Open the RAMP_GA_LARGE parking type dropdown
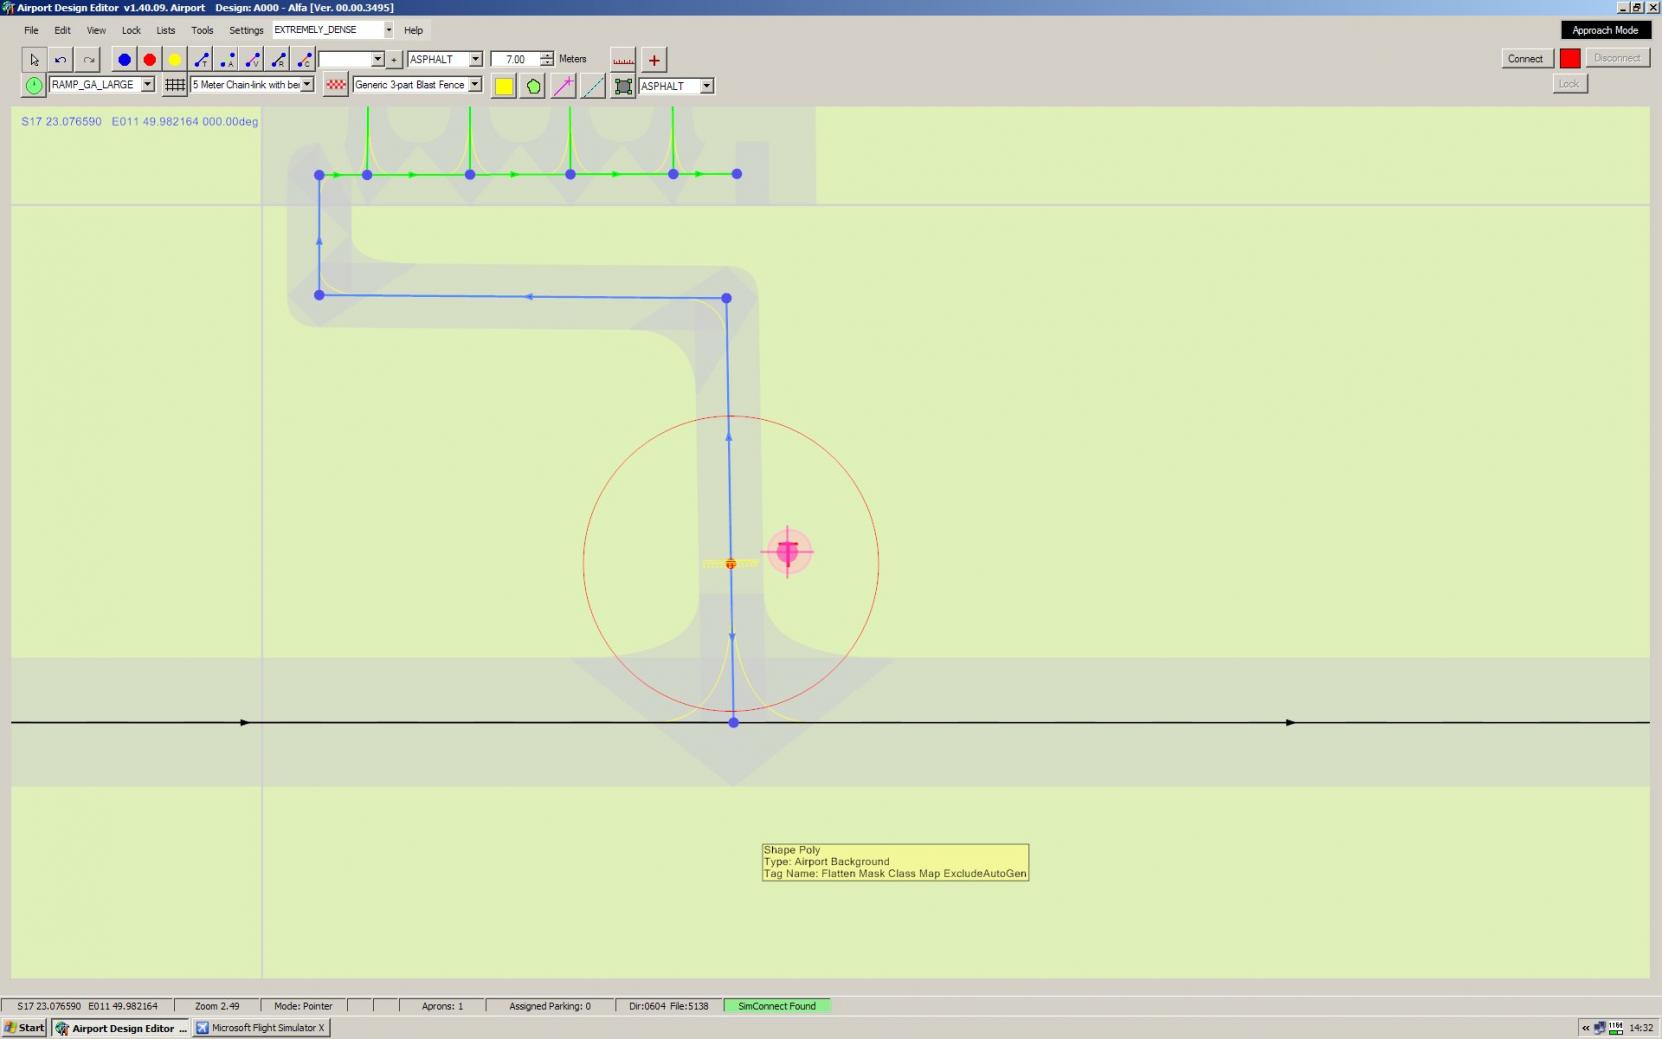The width and height of the screenshot is (1662, 1039). pyautogui.click(x=148, y=85)
